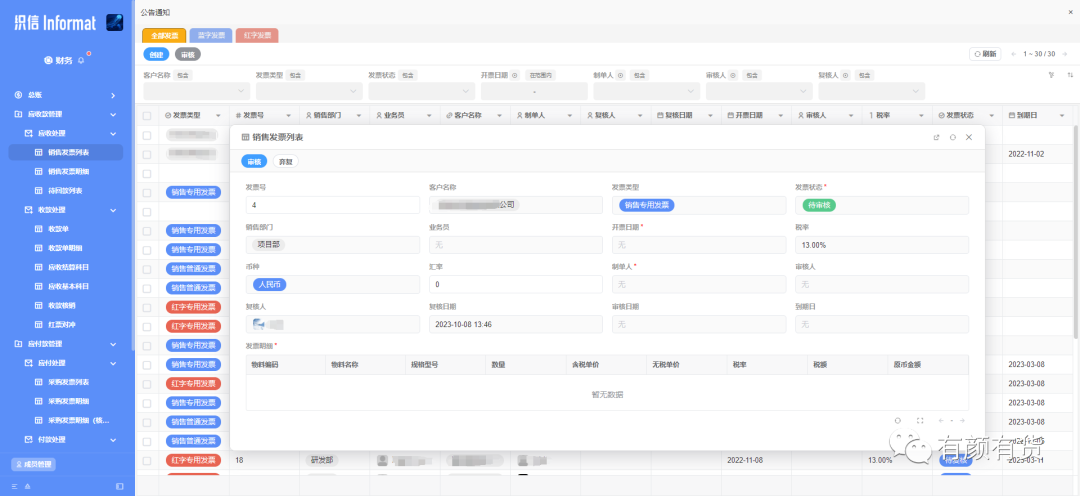The image size is (1080, 496).
Task: Check the row checkbox for invoice 18
Action: (147, 459)
